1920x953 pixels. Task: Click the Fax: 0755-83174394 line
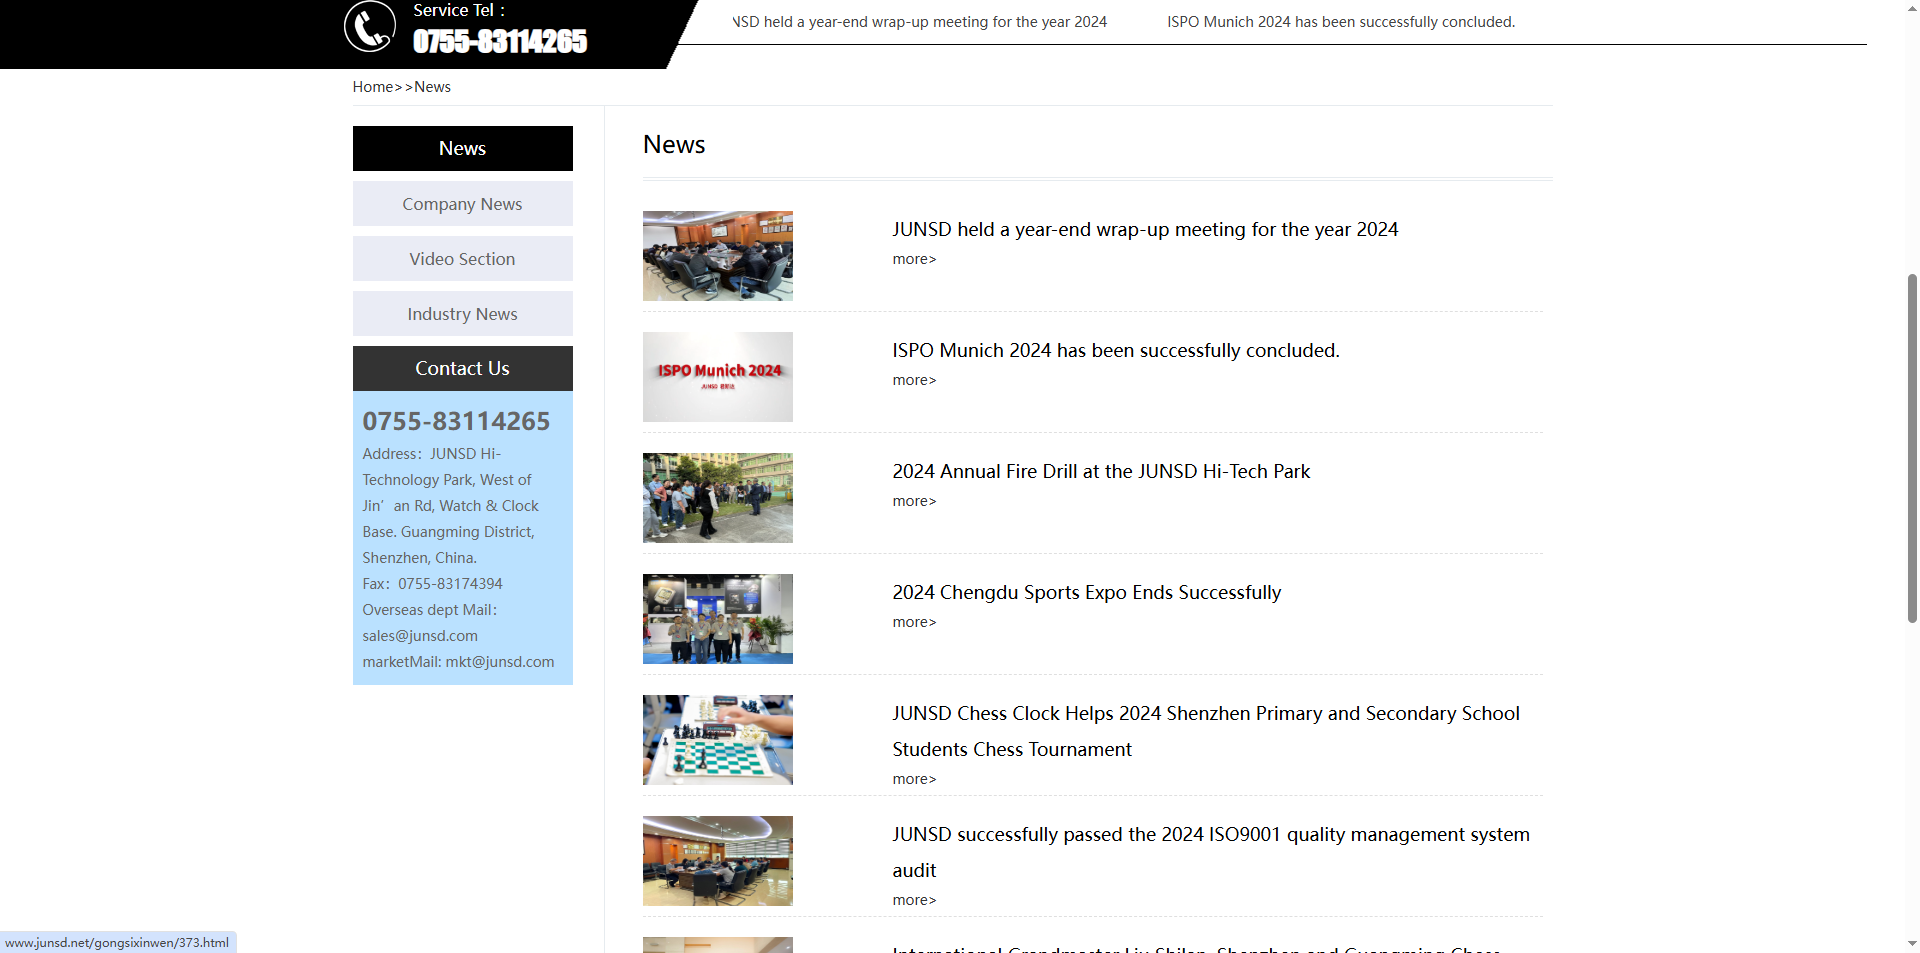(432, 584)
